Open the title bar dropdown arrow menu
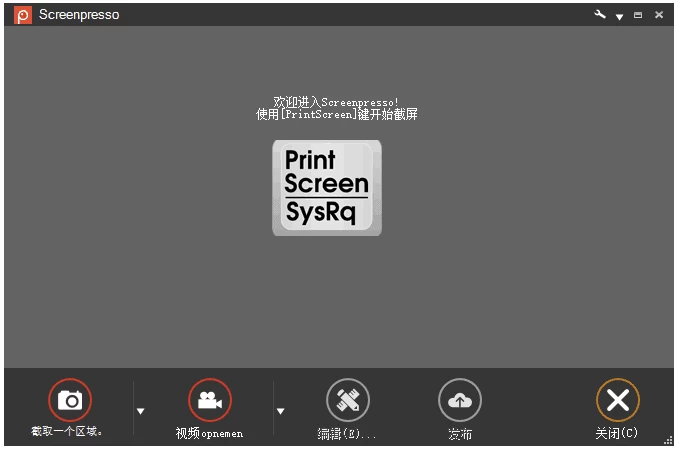 (x=619, y=16)
